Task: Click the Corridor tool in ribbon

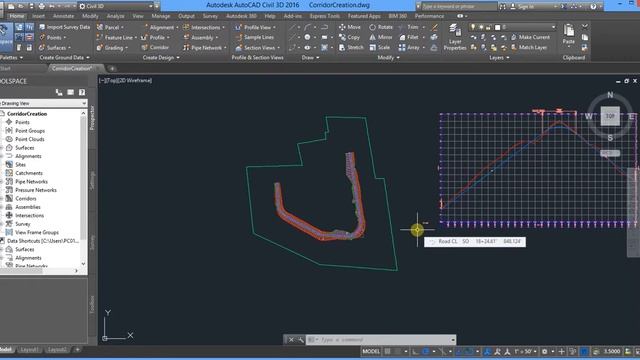Action: 155,47
